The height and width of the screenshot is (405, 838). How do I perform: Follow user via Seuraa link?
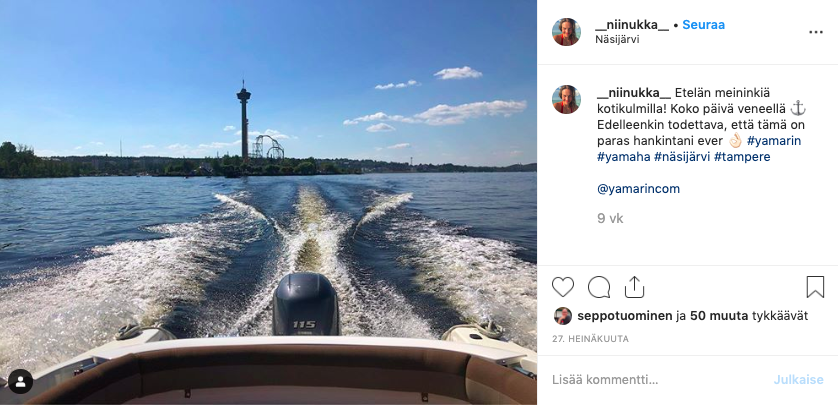click(x=703, y=25)
